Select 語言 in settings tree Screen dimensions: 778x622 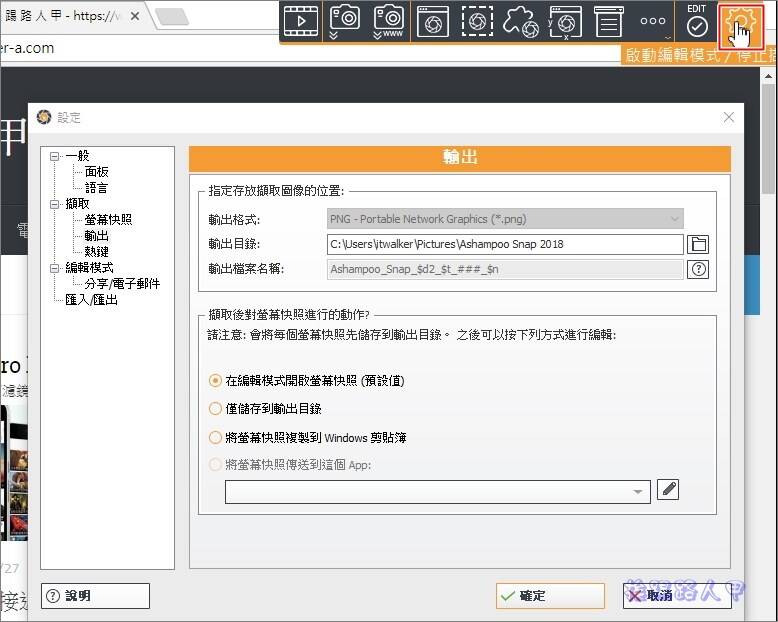pyautogui.click(x=96, y=187)
